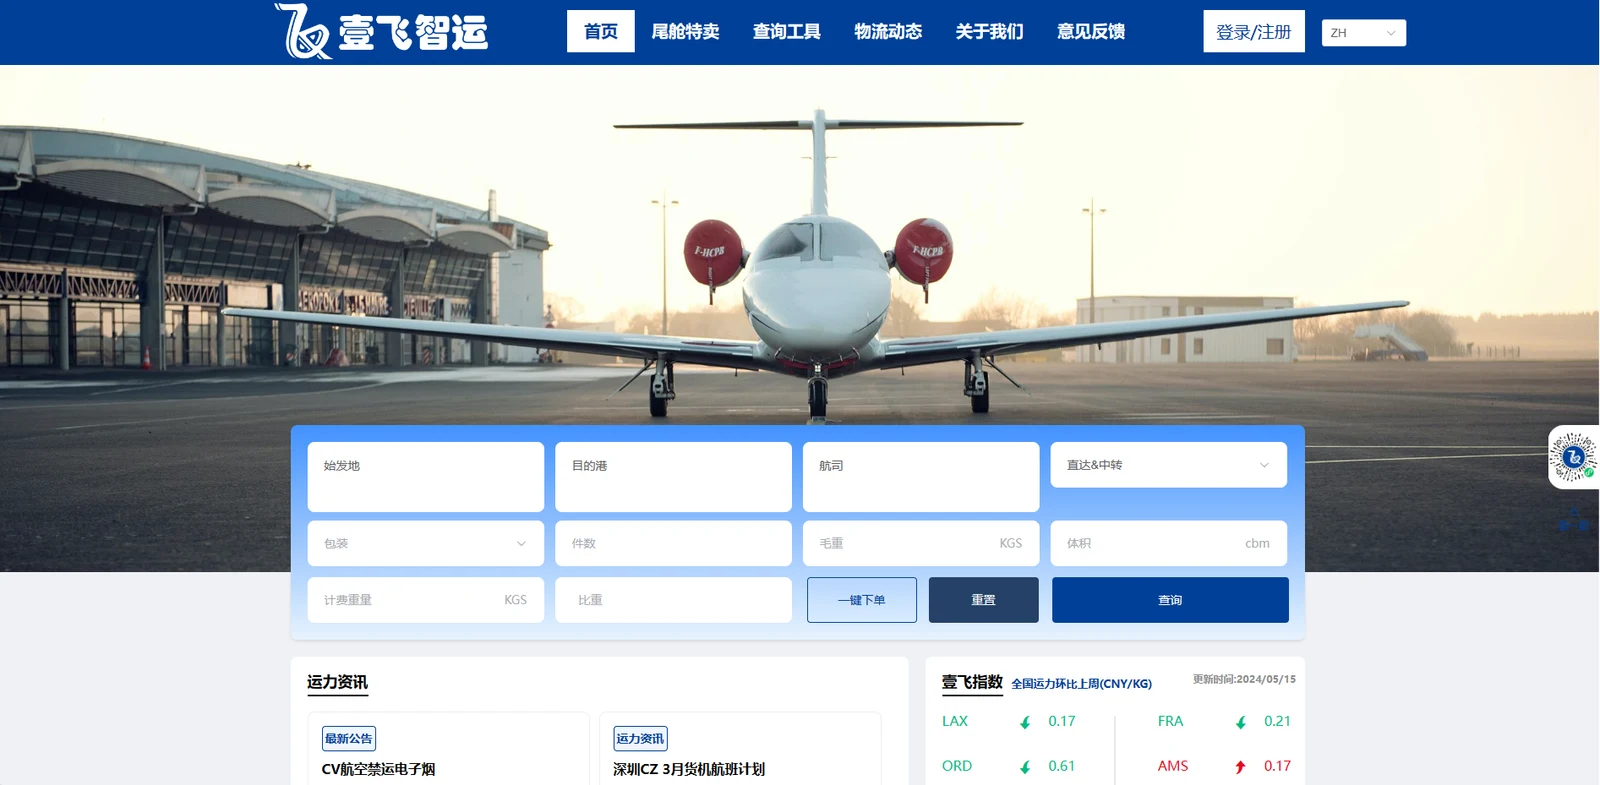The width and height of the screenshot is (1600, 785).
Task: Open the article CV航空禁运电子烟
Action: click(378, 769)
